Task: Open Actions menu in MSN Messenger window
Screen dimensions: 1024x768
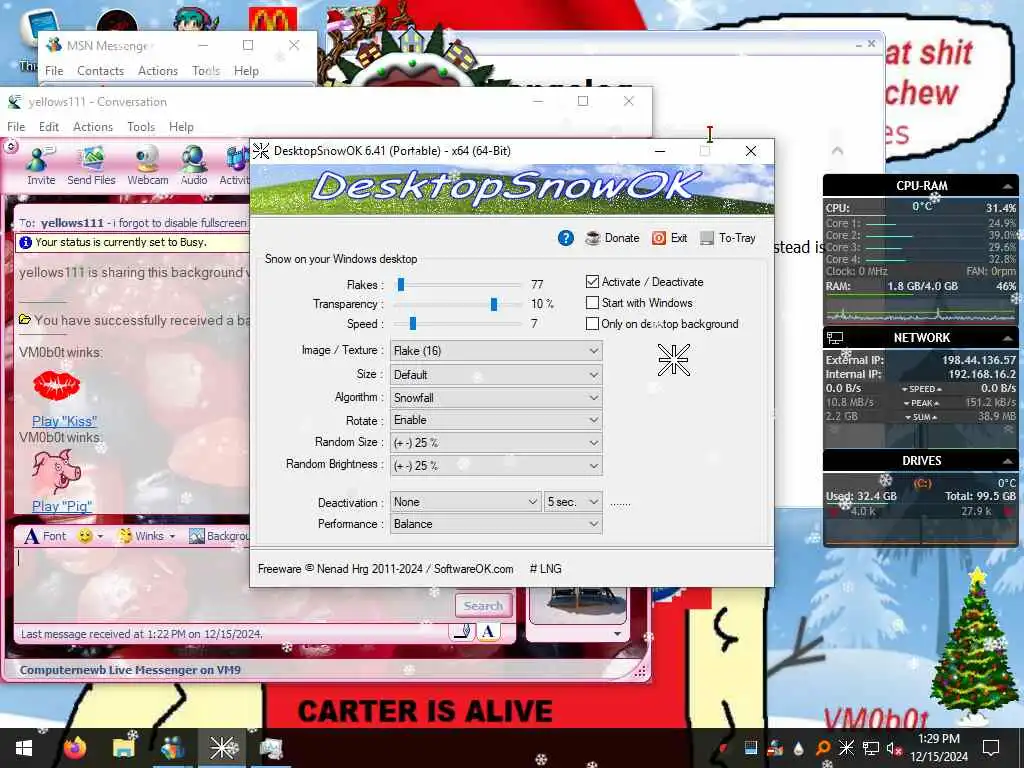Action: [157, 71]
